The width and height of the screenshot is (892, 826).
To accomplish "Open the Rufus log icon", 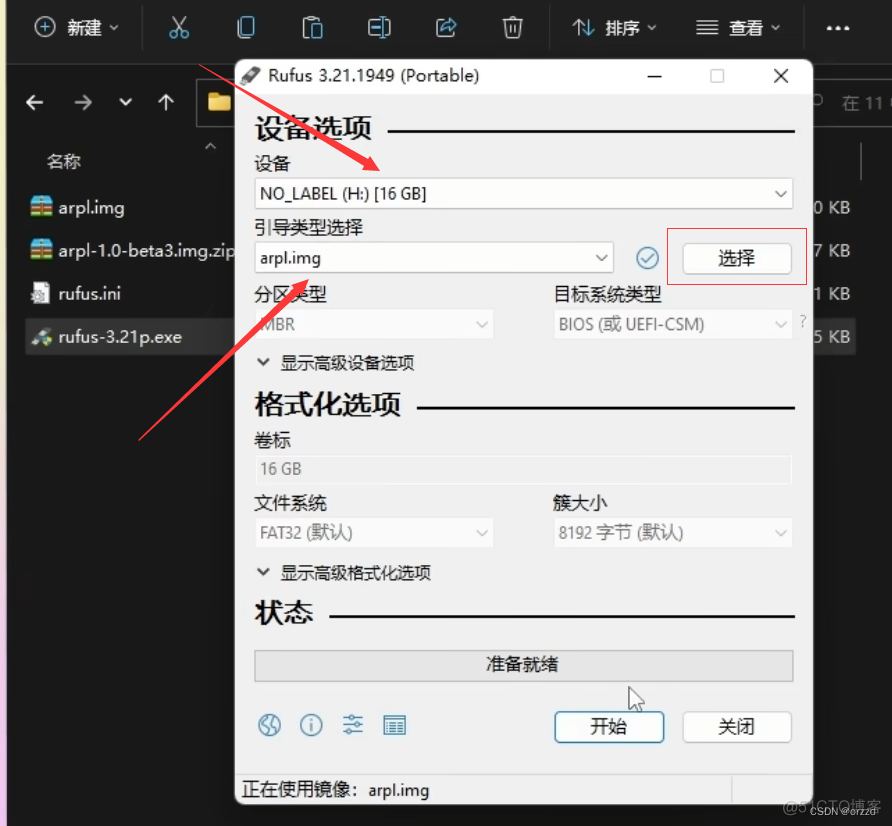I will 394,725.
